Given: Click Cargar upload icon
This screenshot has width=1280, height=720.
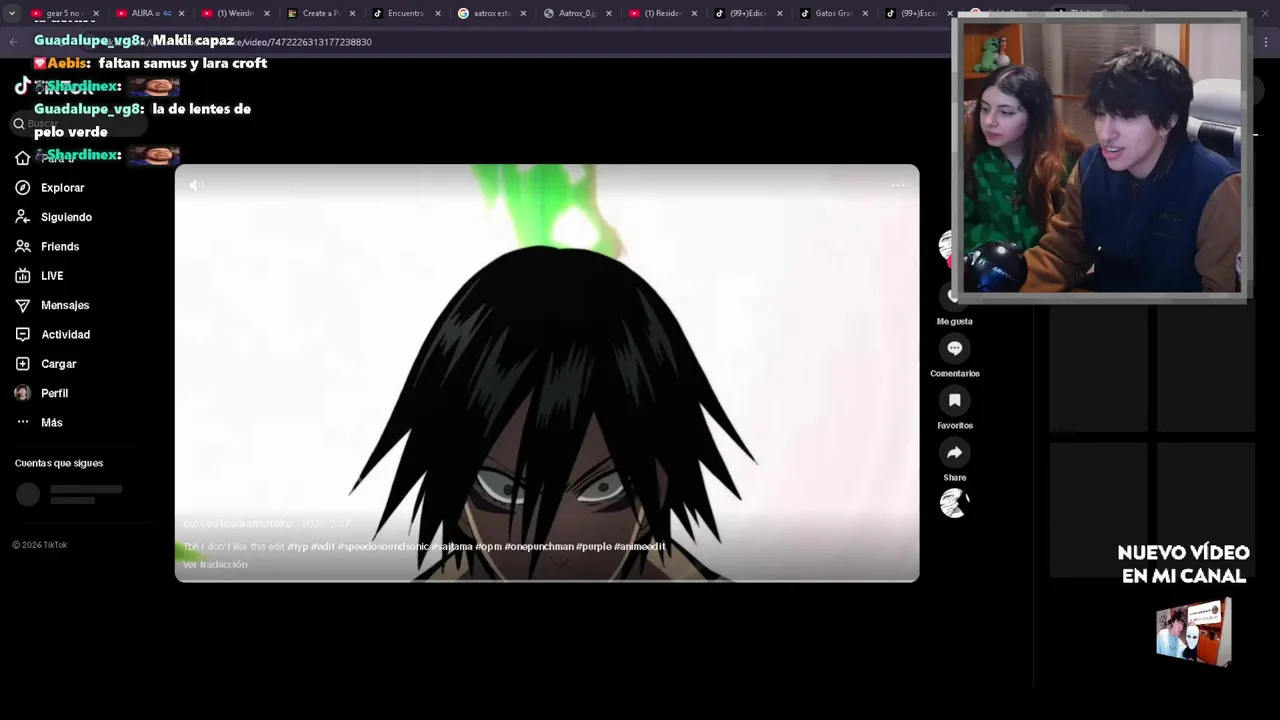Looking at the screenshot, I should [x=22, y=364].
